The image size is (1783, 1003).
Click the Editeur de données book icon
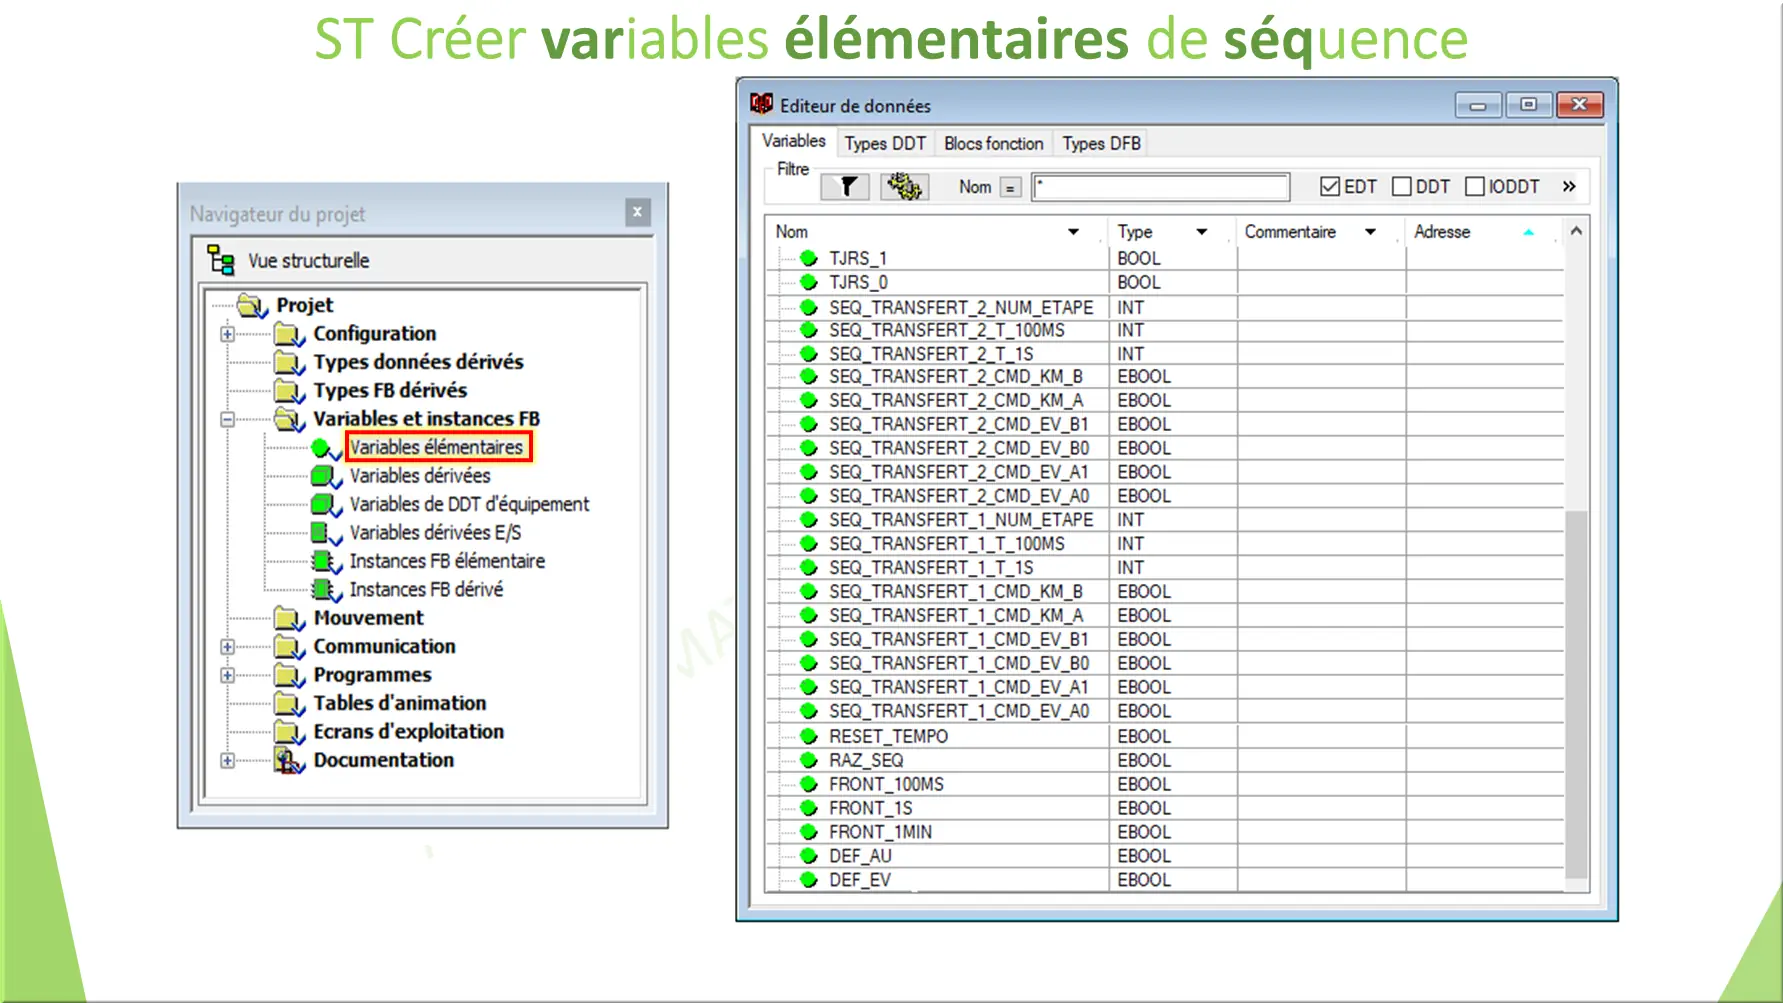pyautogui.click(x=760, y=104)
